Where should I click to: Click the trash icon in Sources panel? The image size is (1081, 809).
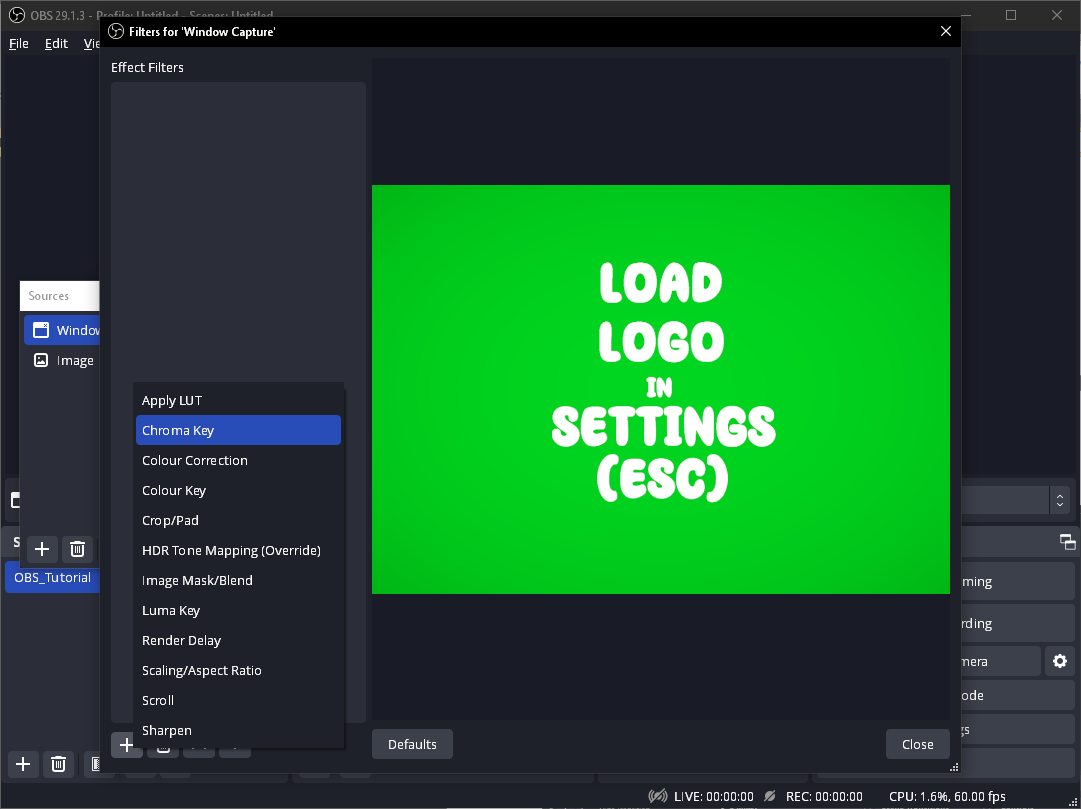[x=77, y=549]
